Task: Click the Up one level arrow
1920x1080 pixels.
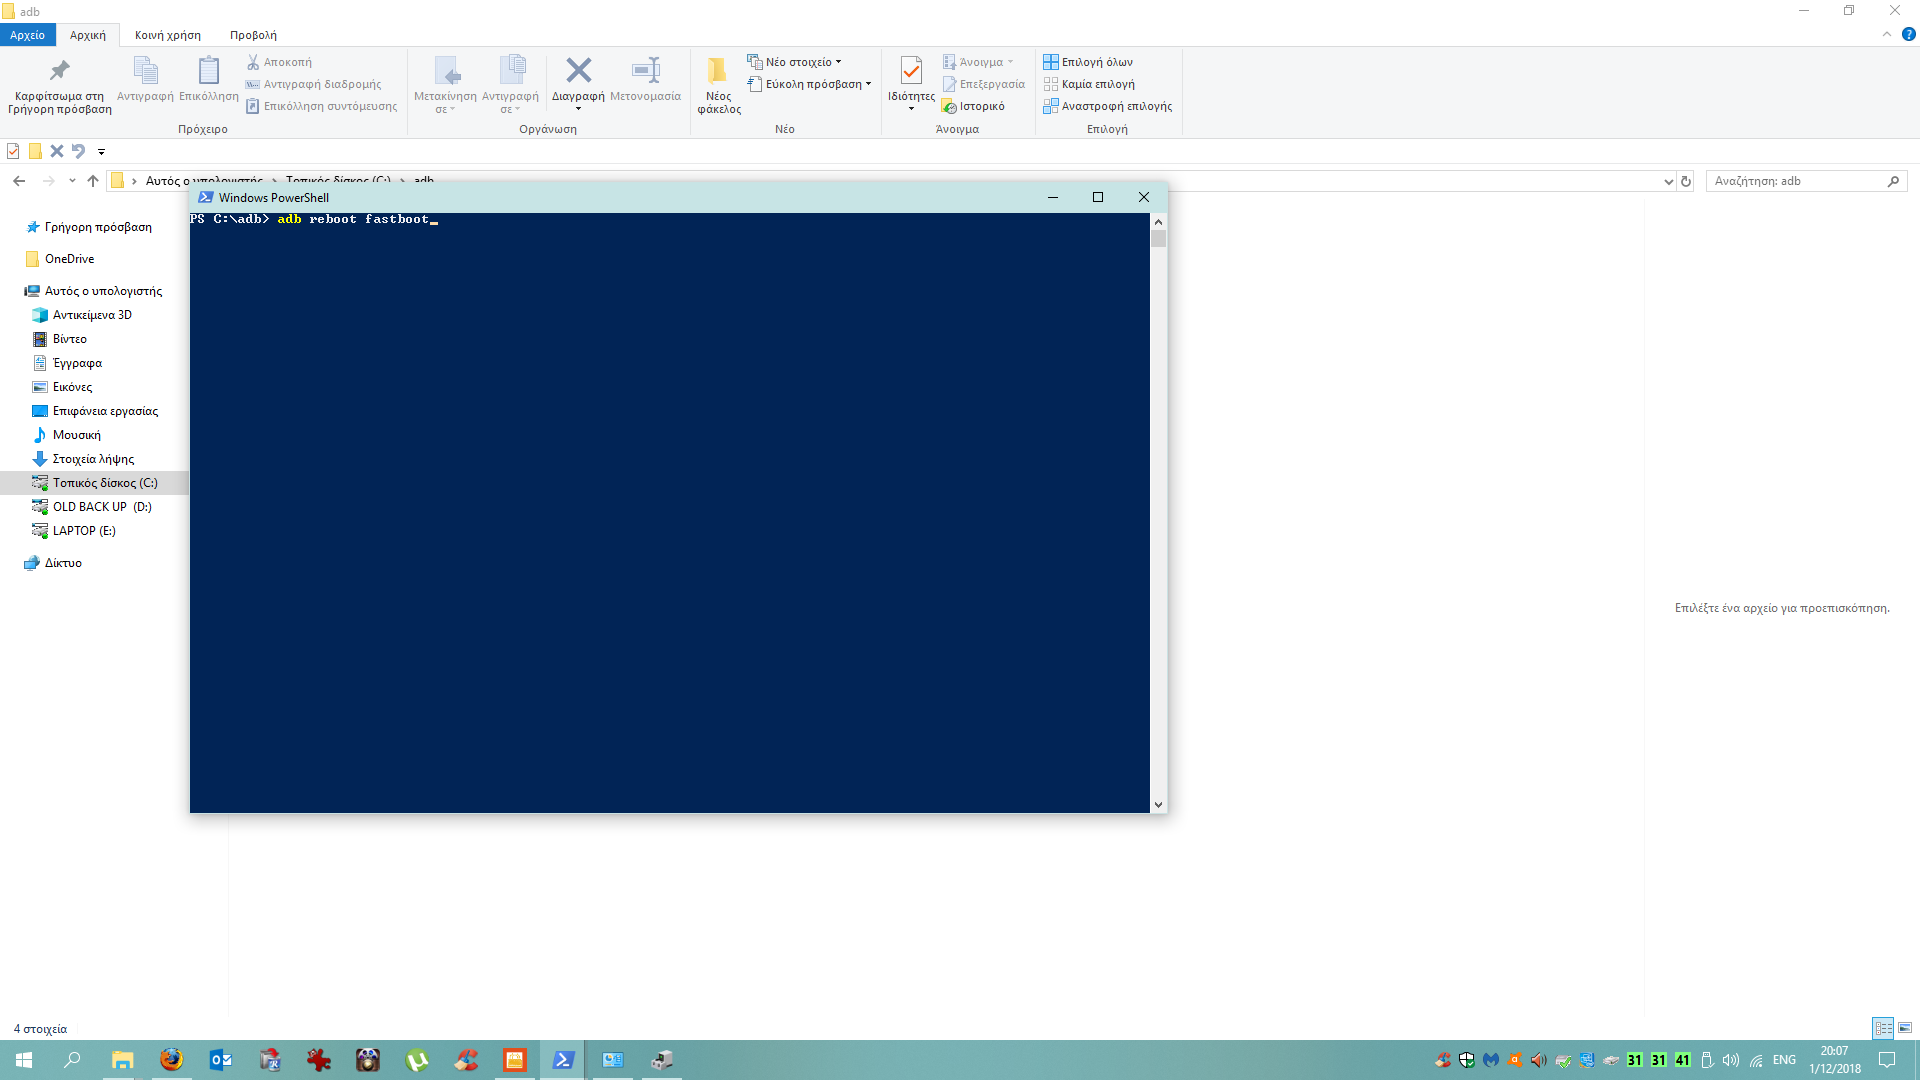Action: coord(93,181)
